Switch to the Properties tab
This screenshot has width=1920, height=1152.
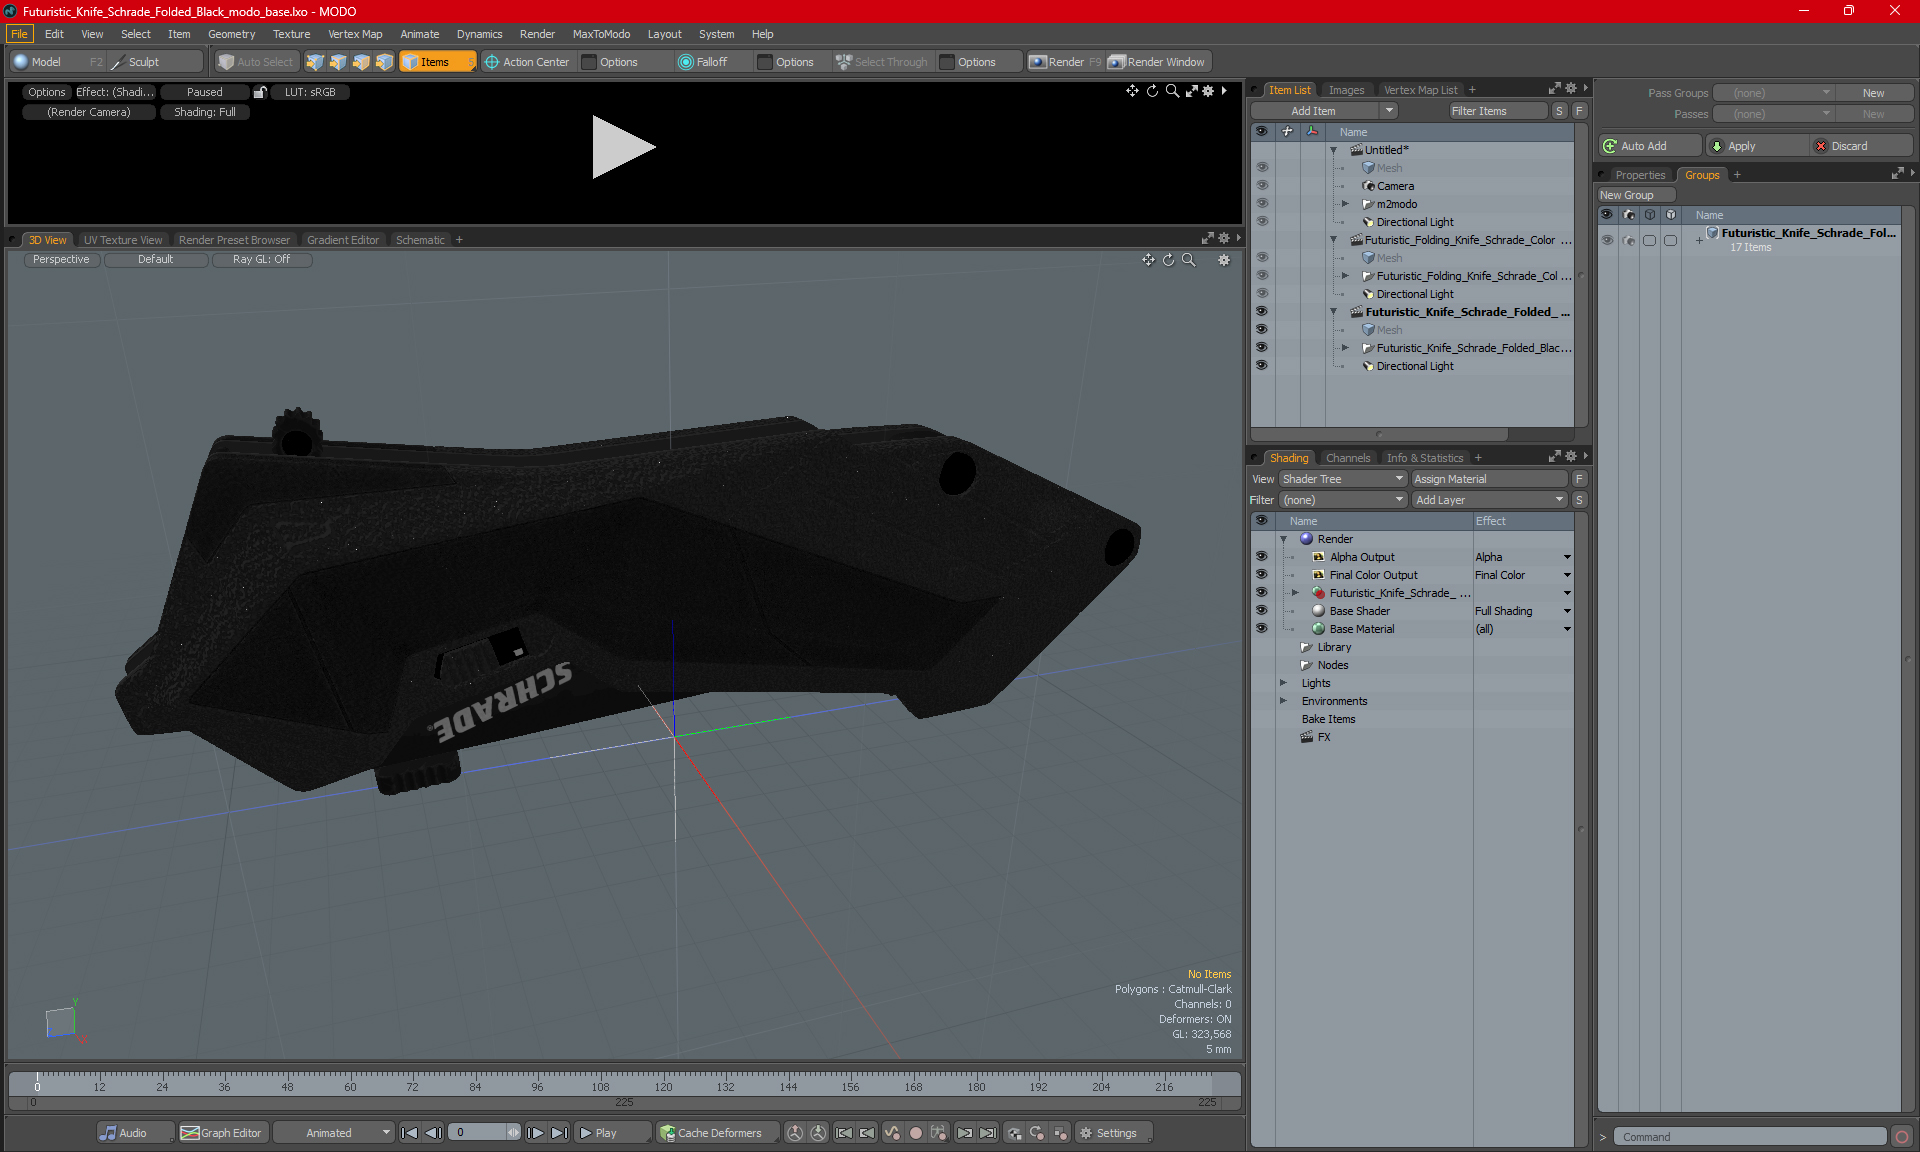point(1640,175)
